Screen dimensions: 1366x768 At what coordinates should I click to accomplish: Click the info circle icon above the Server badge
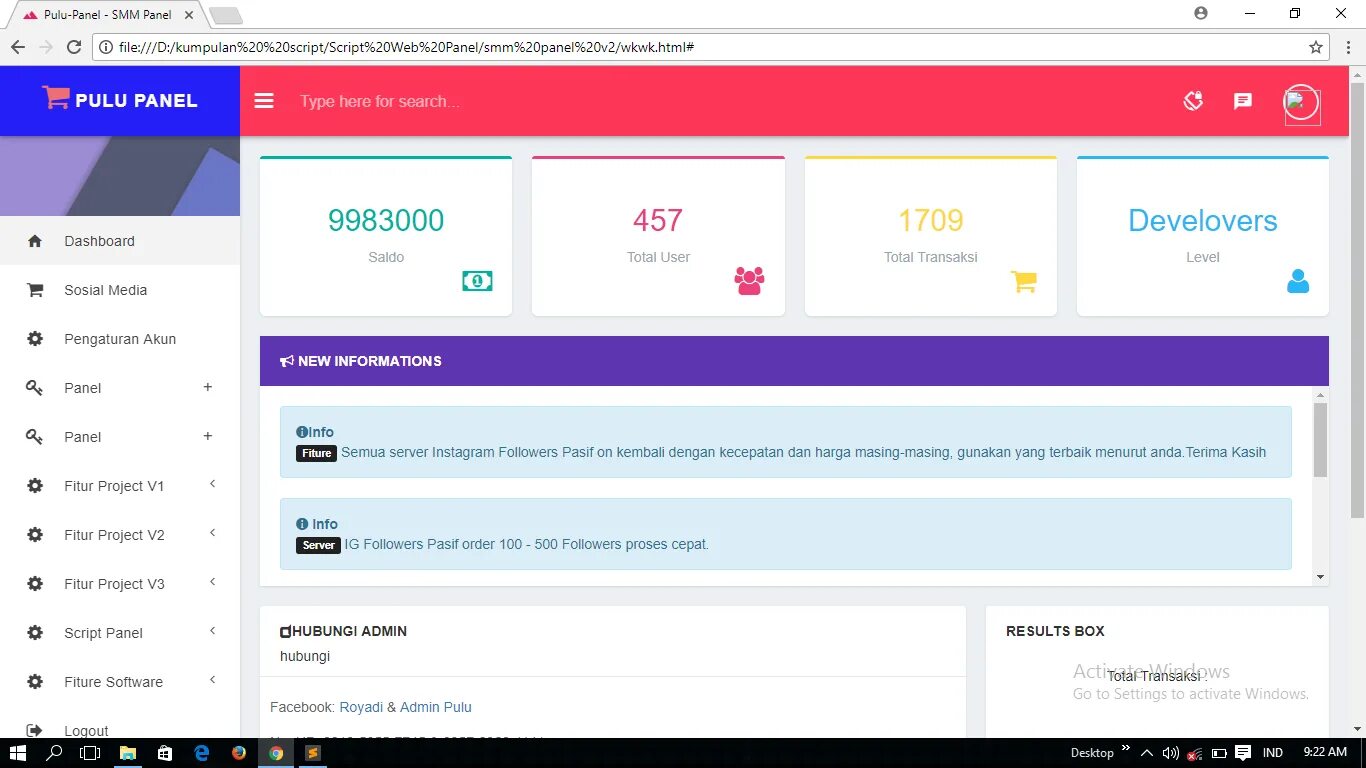coord(302,524)
